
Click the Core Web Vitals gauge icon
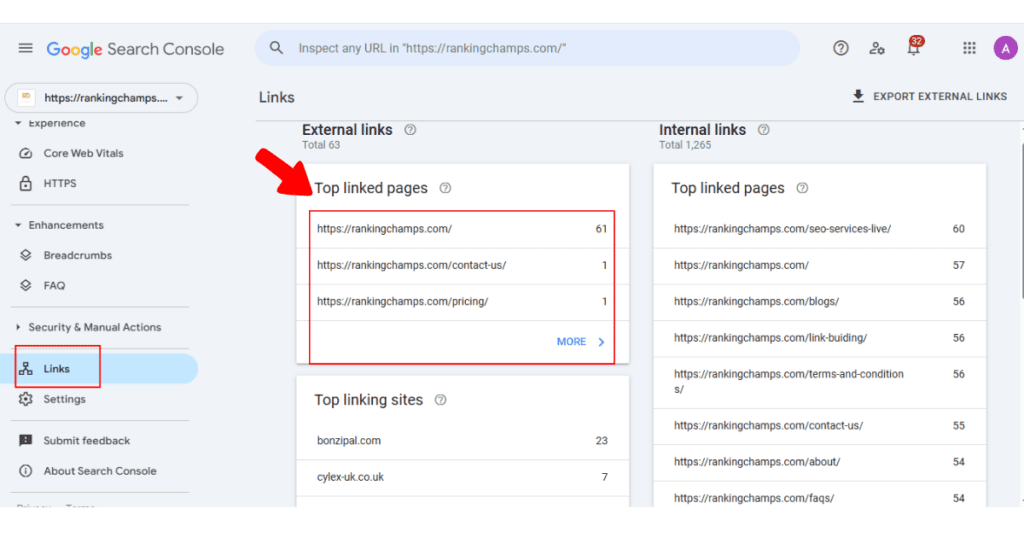[25, 153]
